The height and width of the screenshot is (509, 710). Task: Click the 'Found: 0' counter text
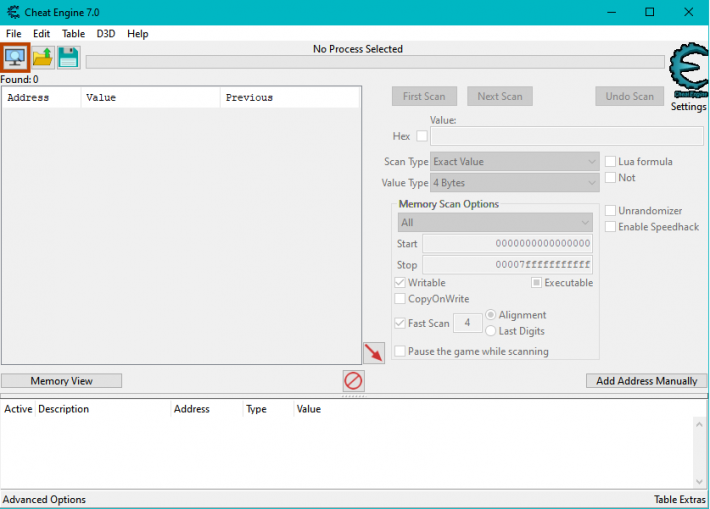tap(19, 79)
